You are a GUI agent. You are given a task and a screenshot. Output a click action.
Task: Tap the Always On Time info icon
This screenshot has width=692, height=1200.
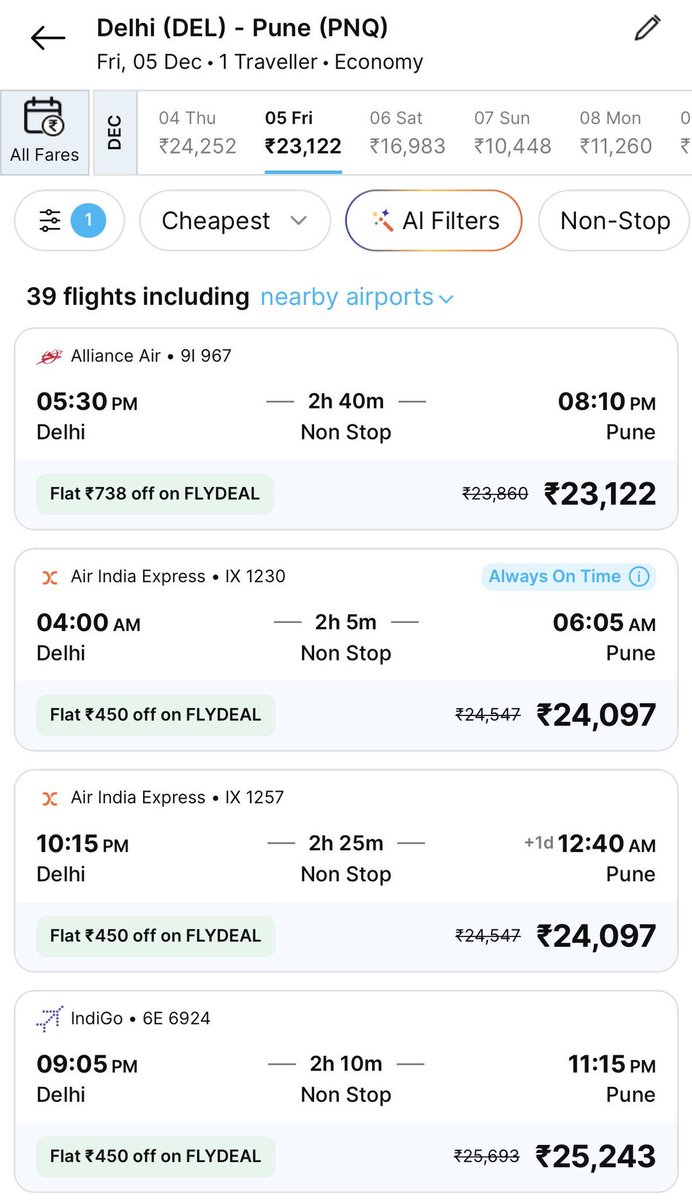tap(639, 576)
